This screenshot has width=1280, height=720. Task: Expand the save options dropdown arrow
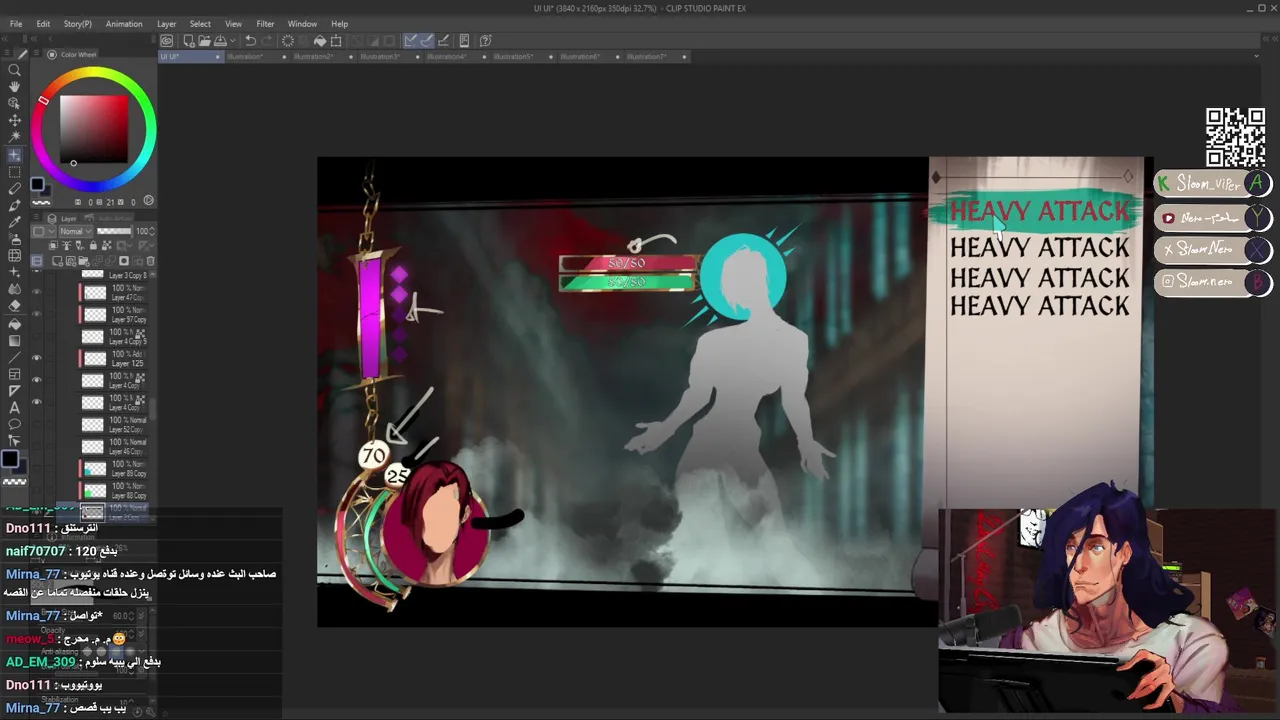(232, 41)
